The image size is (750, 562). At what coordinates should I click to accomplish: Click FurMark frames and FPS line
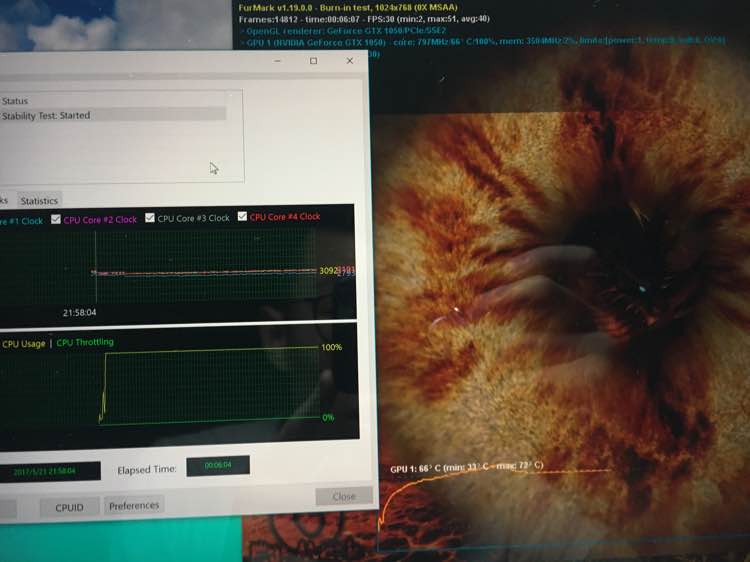(364, 19)
